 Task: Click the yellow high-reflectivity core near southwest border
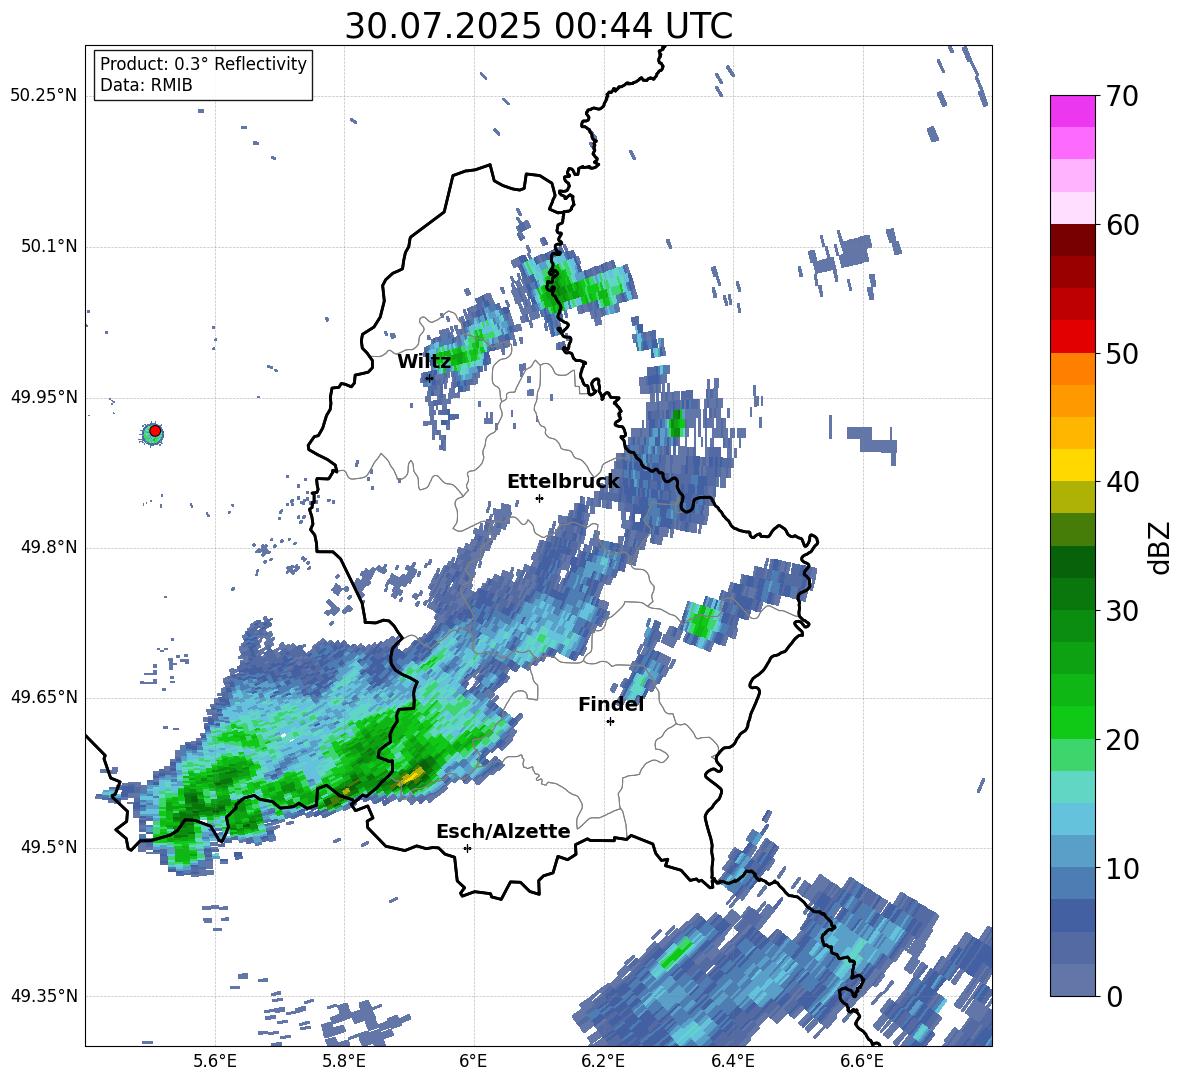(x=412, y=775)
